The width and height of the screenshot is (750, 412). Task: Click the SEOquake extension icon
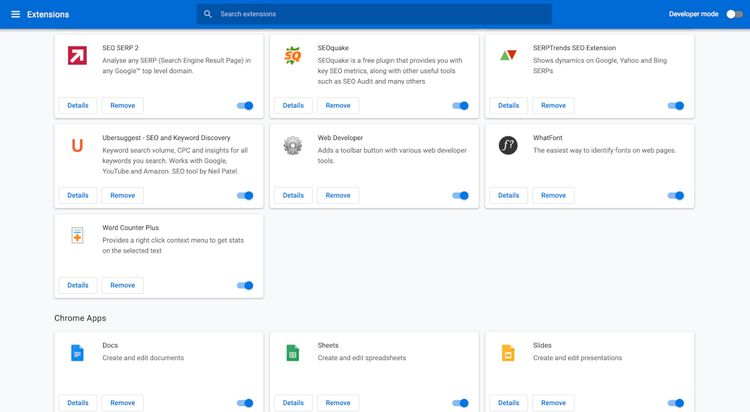pyautogui.click(x=292, y=56)
